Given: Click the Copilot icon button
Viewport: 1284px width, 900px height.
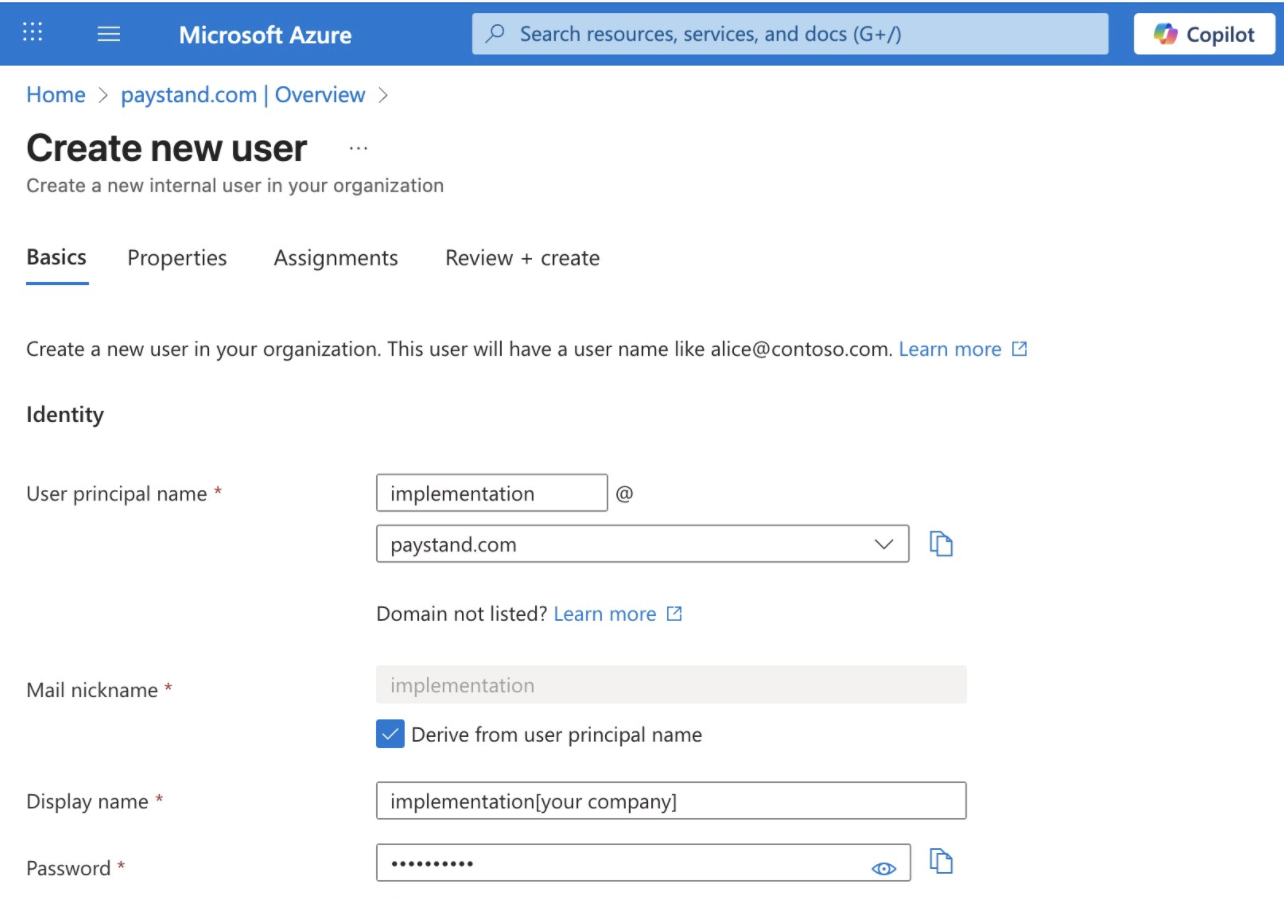Looking at the screenshot, I should pos(1204,34).
